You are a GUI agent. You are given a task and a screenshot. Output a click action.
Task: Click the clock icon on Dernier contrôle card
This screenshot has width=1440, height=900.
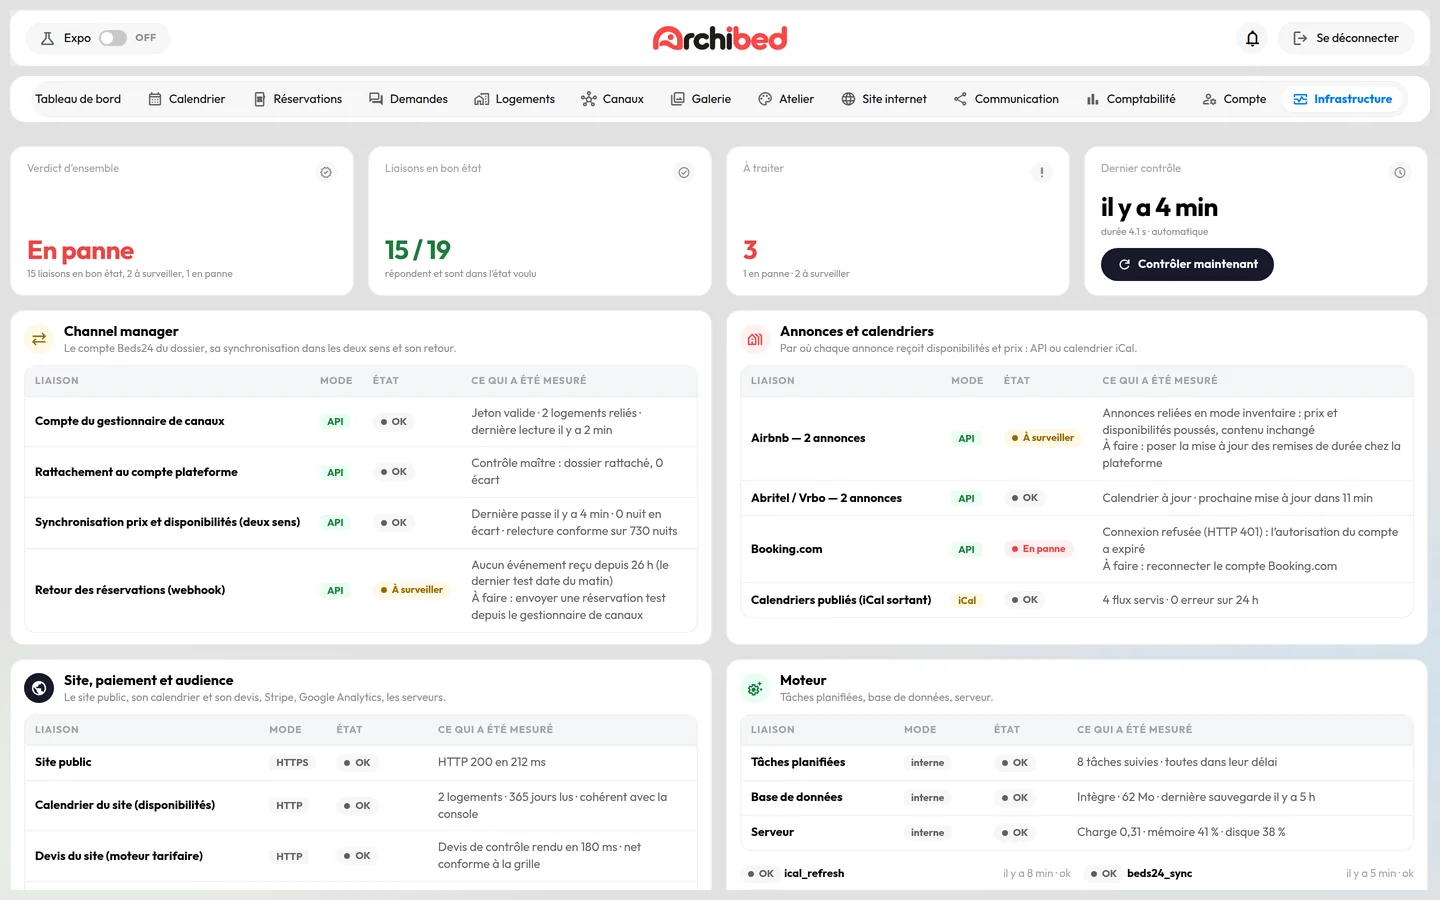pyautogui.click(x=1400, y=172)
